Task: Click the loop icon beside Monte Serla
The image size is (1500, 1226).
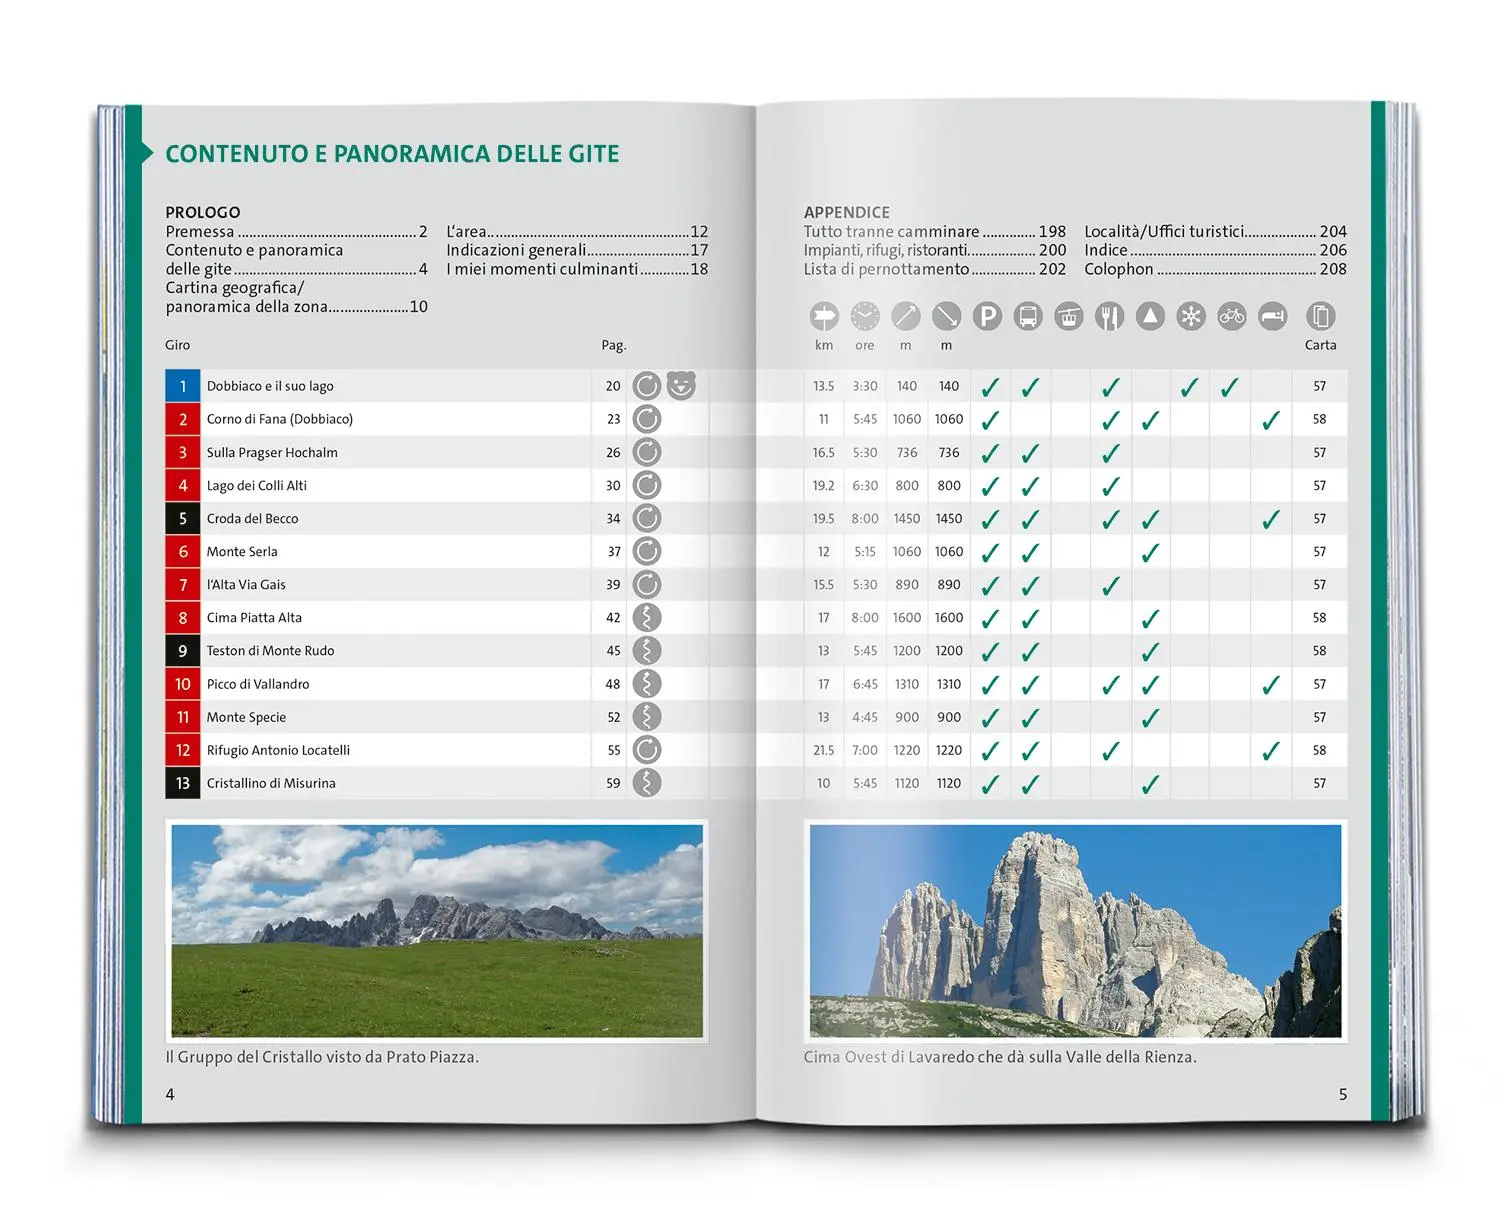Action: coord(647,551)
